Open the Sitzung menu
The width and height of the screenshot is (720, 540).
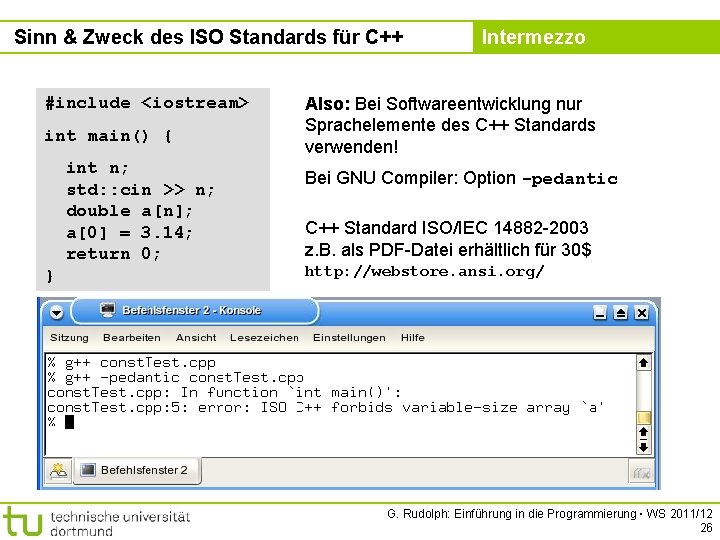tap(69, 338)
